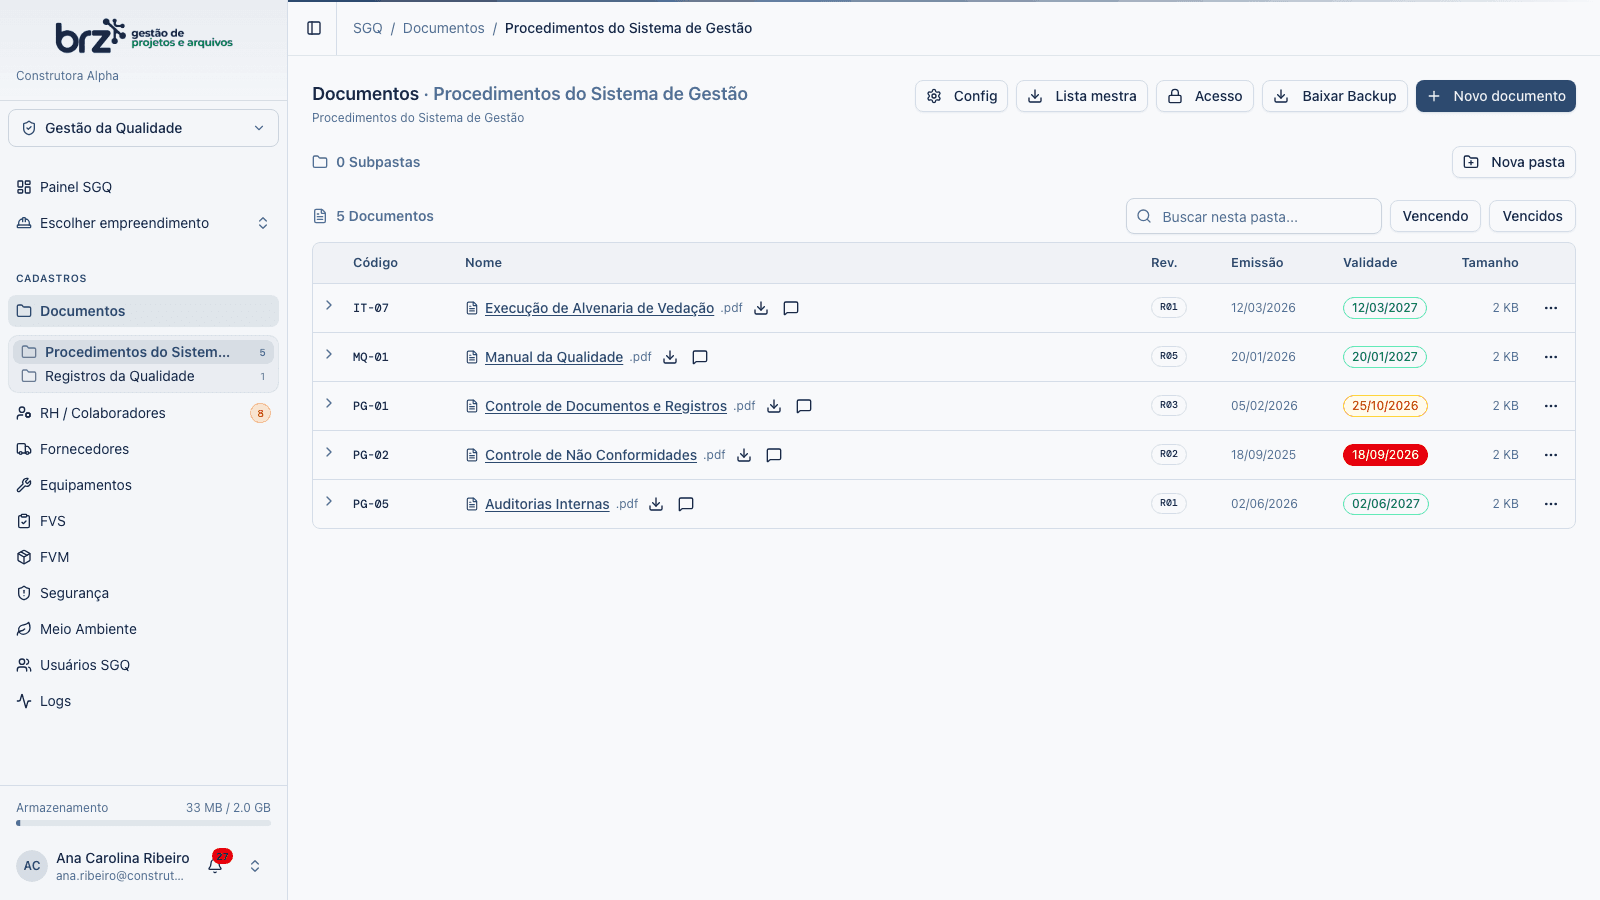Expand the PG-01 document row

coord(329,404)
